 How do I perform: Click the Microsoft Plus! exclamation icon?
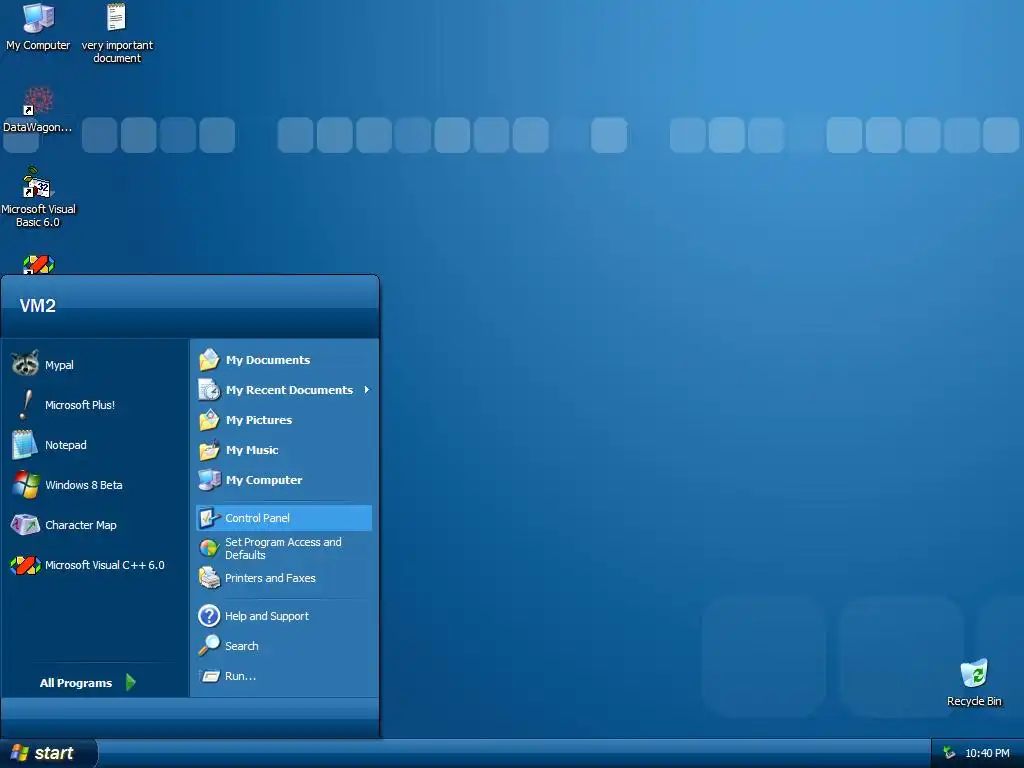point(25,404)
